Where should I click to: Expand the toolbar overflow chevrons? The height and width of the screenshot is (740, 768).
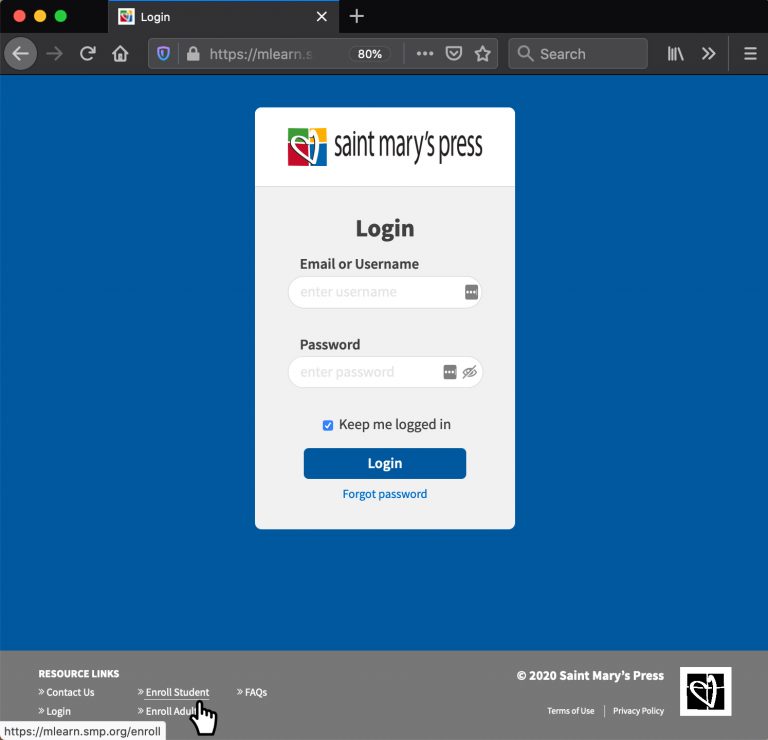[709, 54]
